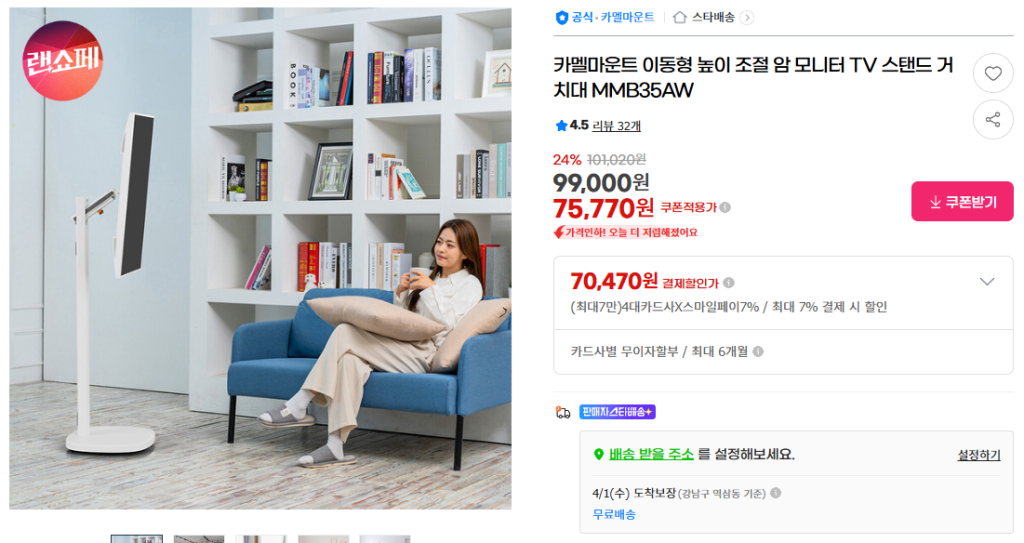The width and height of the screenshot is (1024, 543).
Task: Open the 배송 받을 주소 link
Action: pos(651,454)
